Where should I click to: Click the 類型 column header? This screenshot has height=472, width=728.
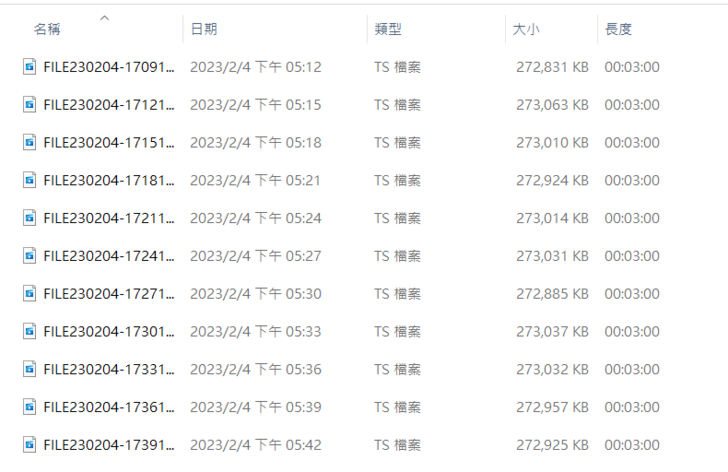pyautogui.click(x=388, y=29)
